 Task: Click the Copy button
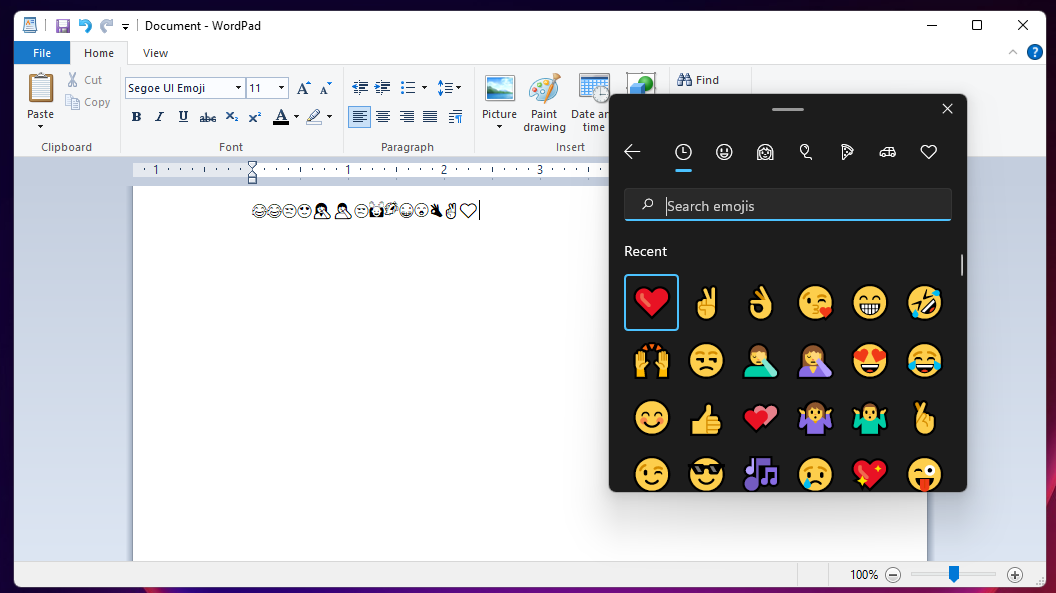coord(88,102)
